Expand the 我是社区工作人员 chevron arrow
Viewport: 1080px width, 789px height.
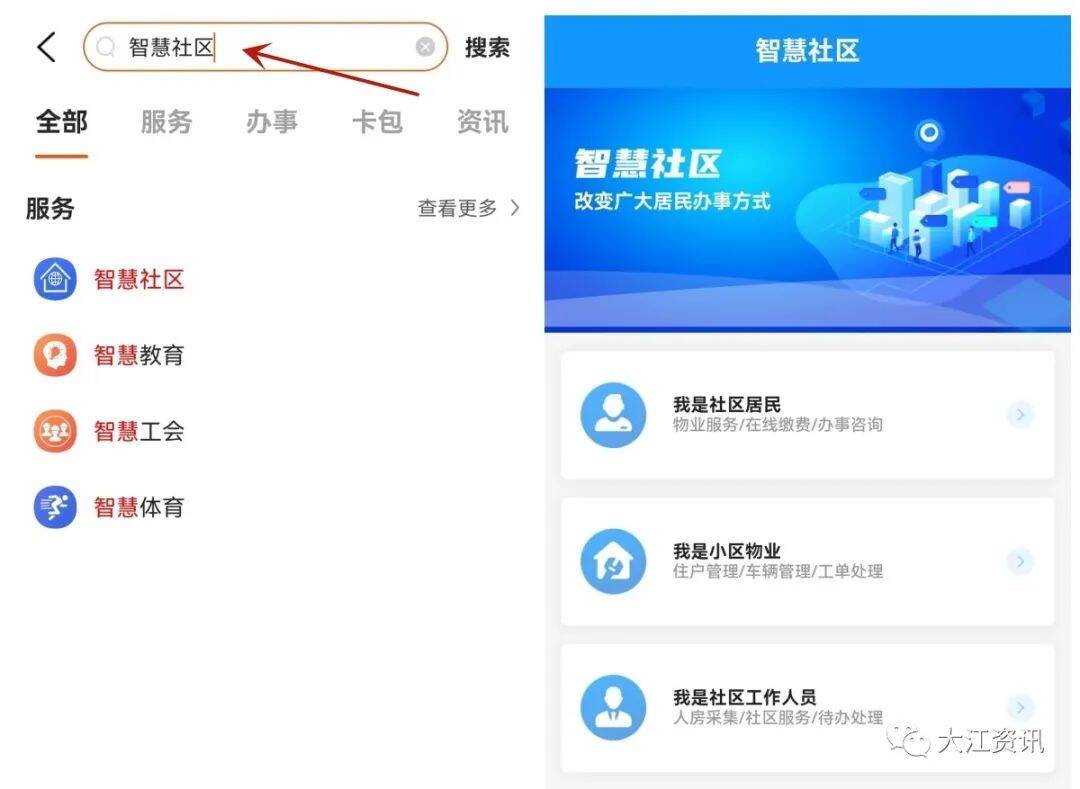pyautogui.click(x=1020, y=707)
